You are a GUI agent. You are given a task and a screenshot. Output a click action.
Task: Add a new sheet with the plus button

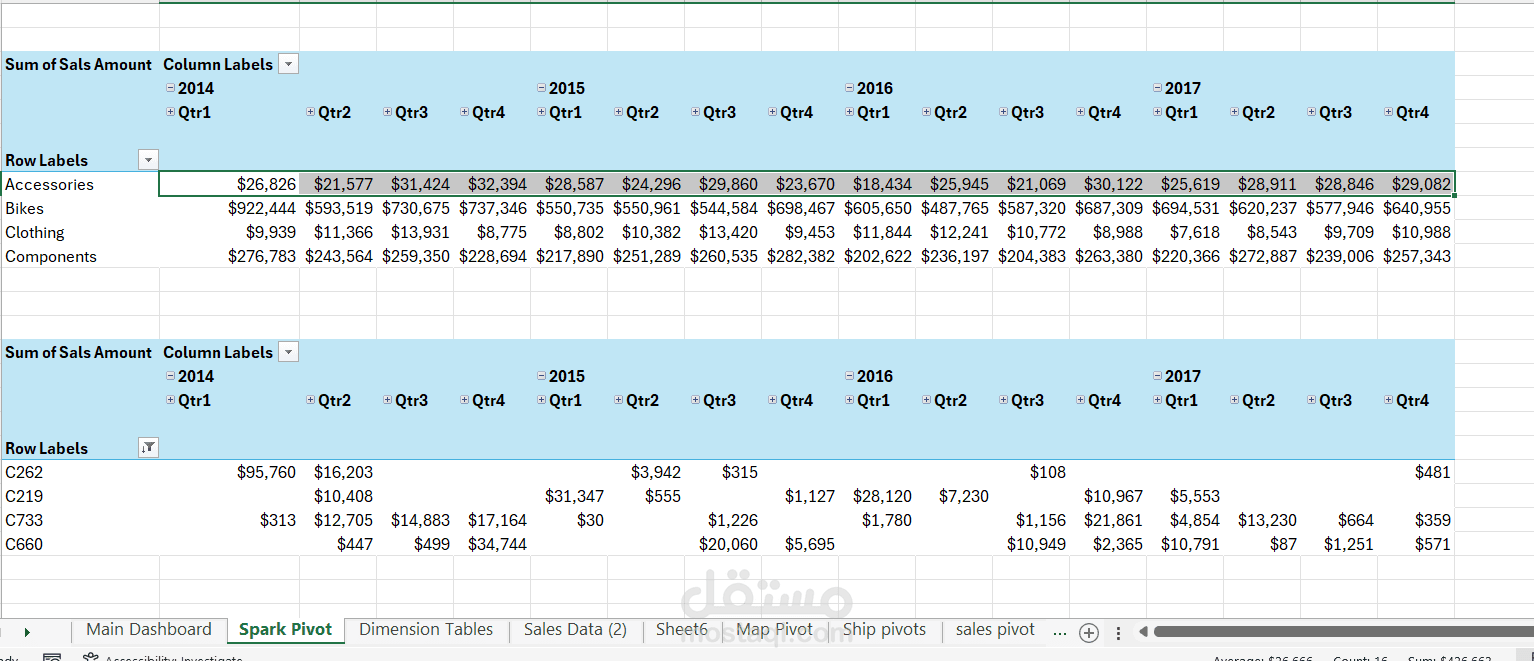click(x=1090, y=632)
